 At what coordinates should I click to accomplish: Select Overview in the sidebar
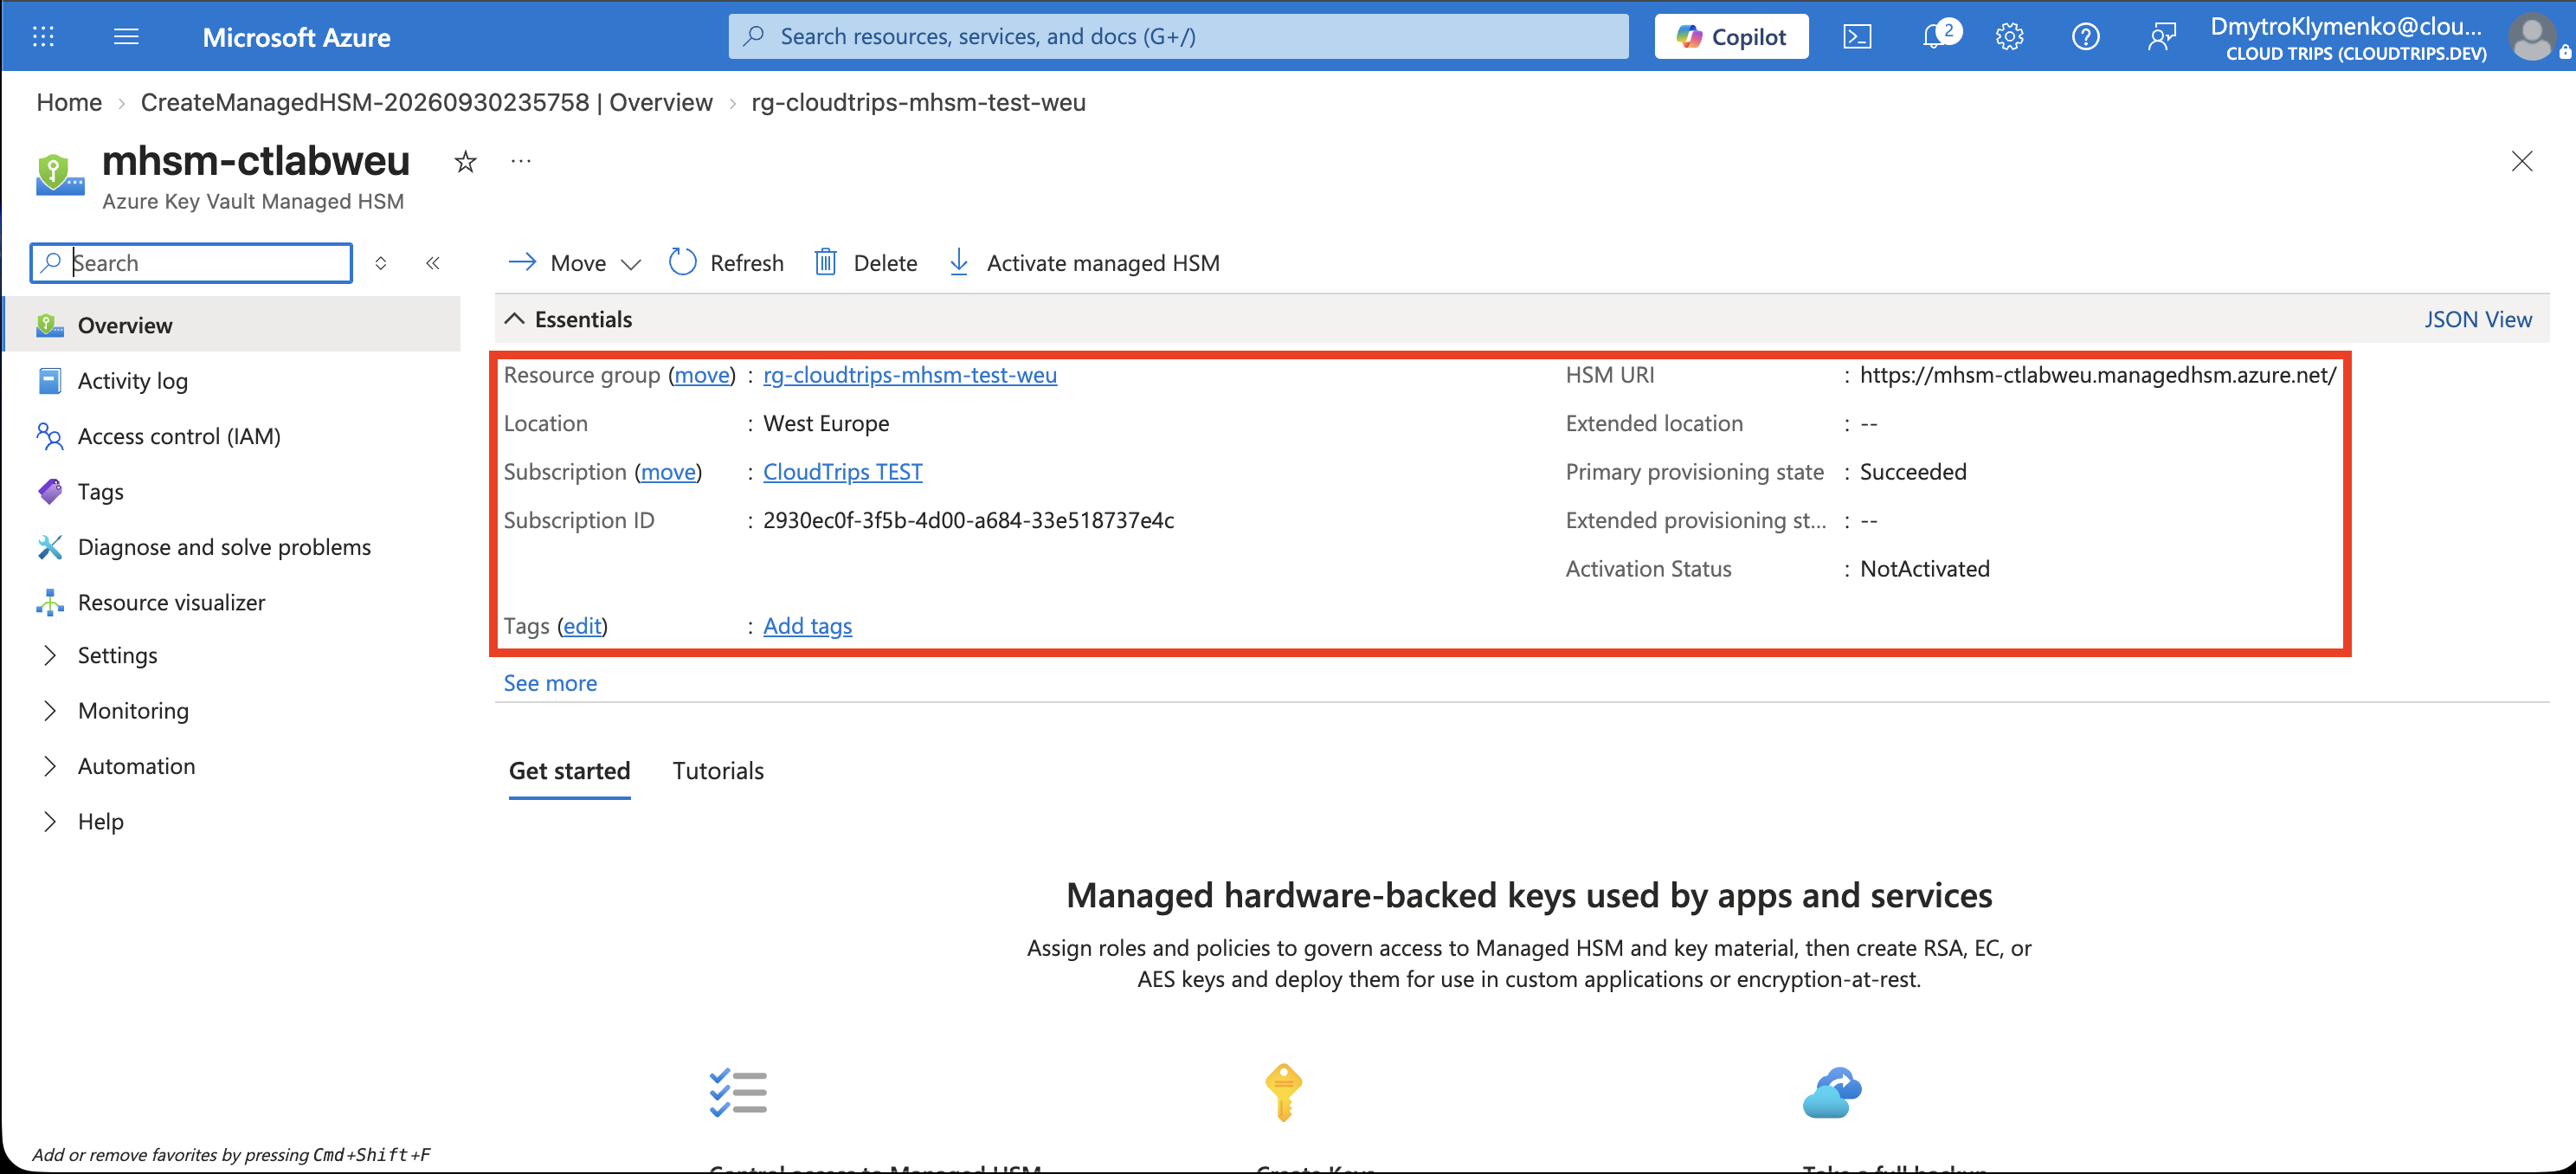pyautogui.click(x=232, y=325)
